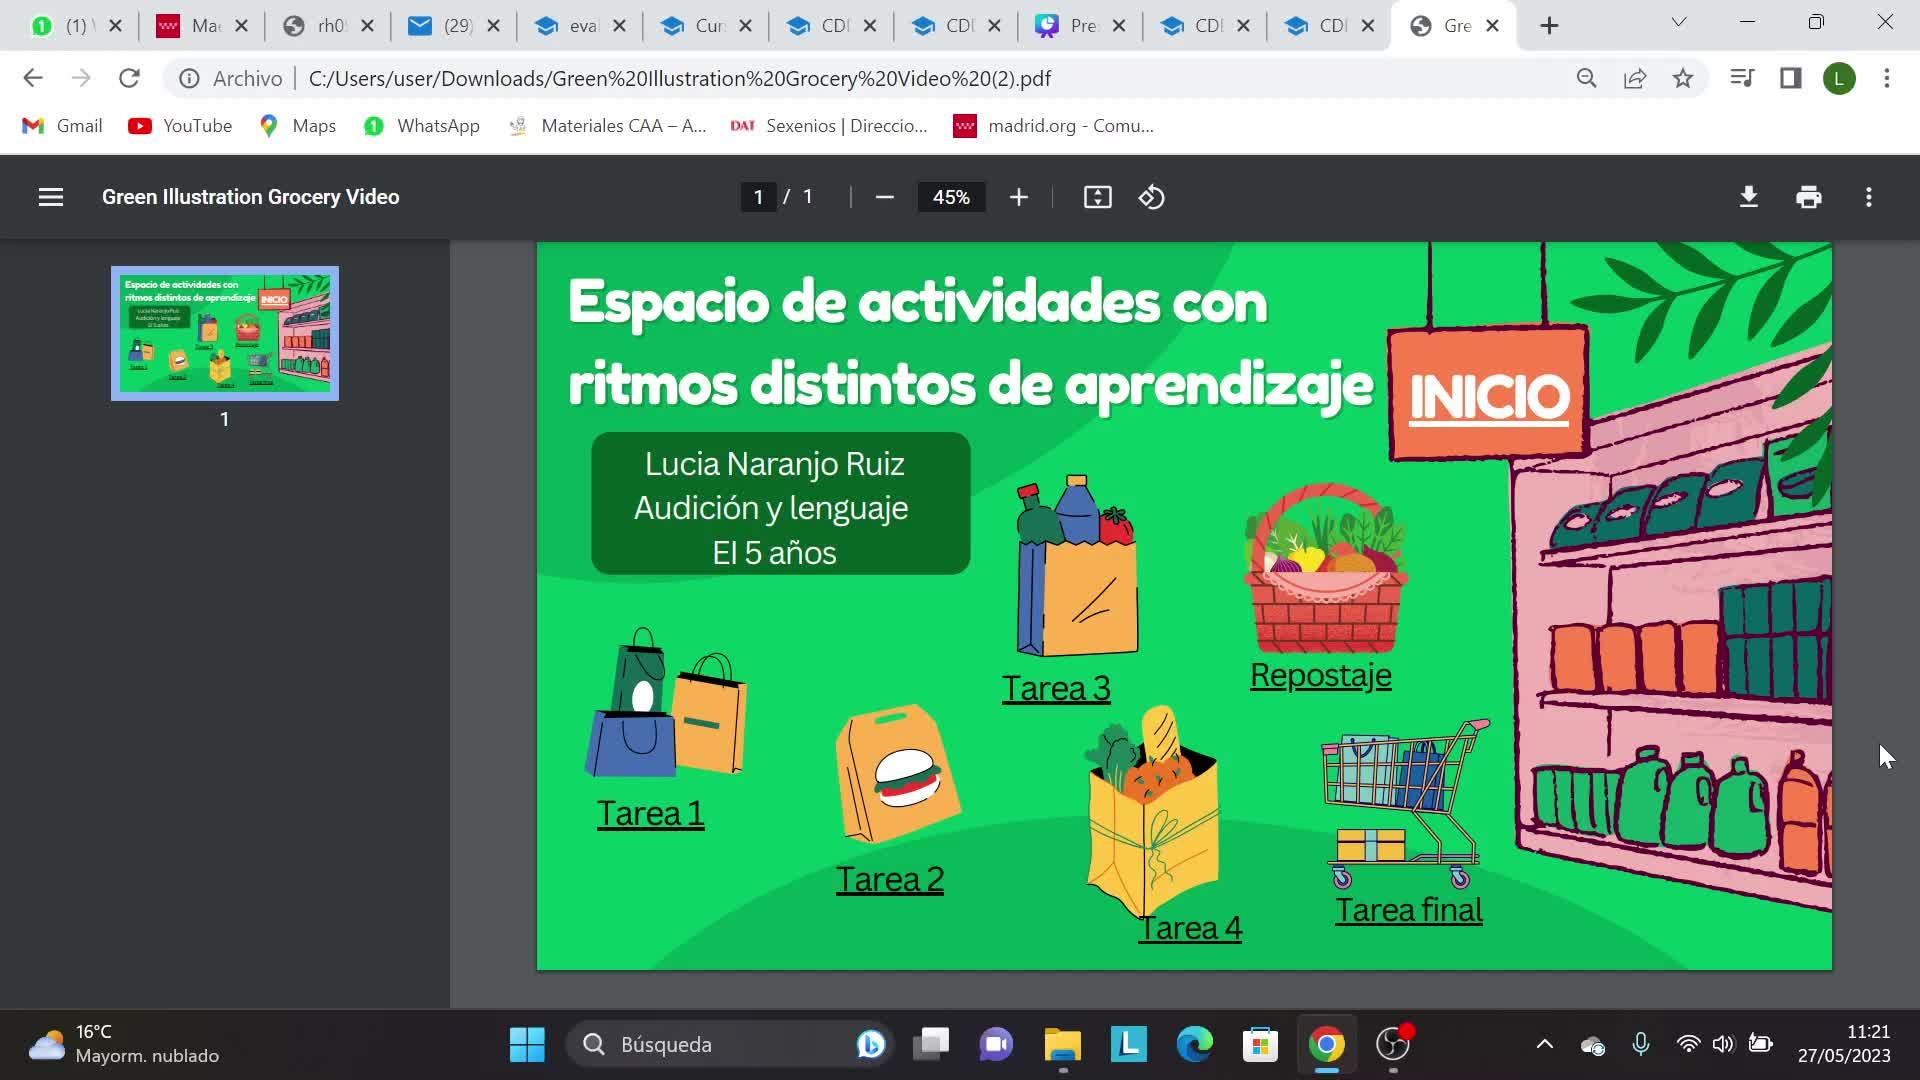The image size is (1920, 1080).
Task: Zoom out with the minus icon
Action: 884,197
